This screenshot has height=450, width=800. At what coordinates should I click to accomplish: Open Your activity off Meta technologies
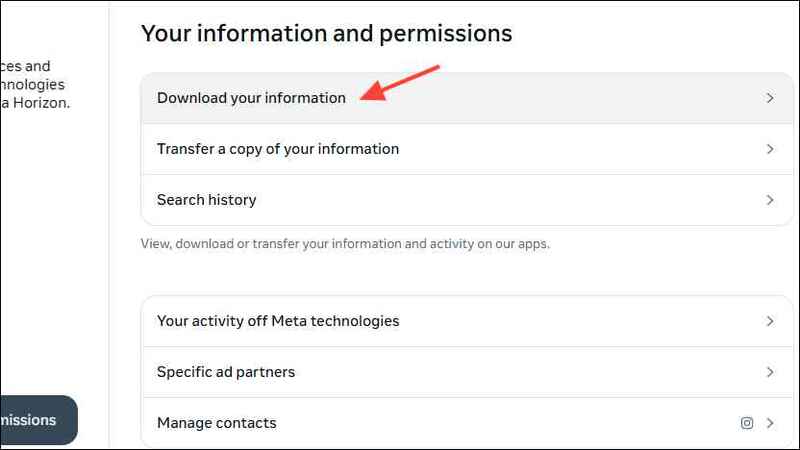[x=467, y=321]
